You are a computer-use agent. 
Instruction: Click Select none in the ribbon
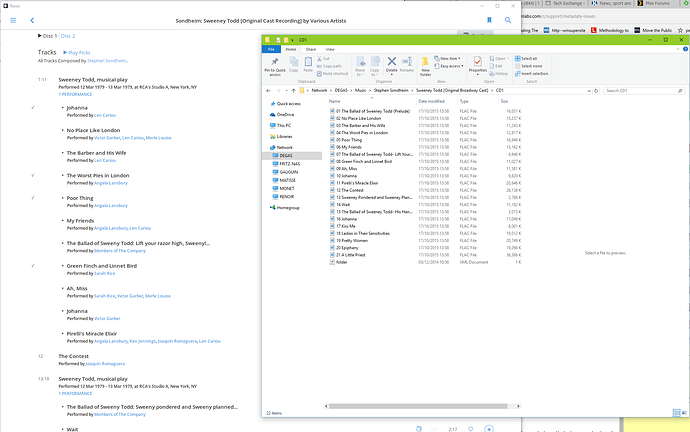[x=529, y=66]
